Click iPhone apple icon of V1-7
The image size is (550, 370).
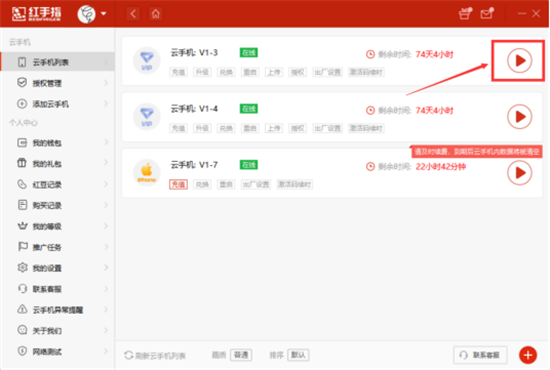coord(147,173)
